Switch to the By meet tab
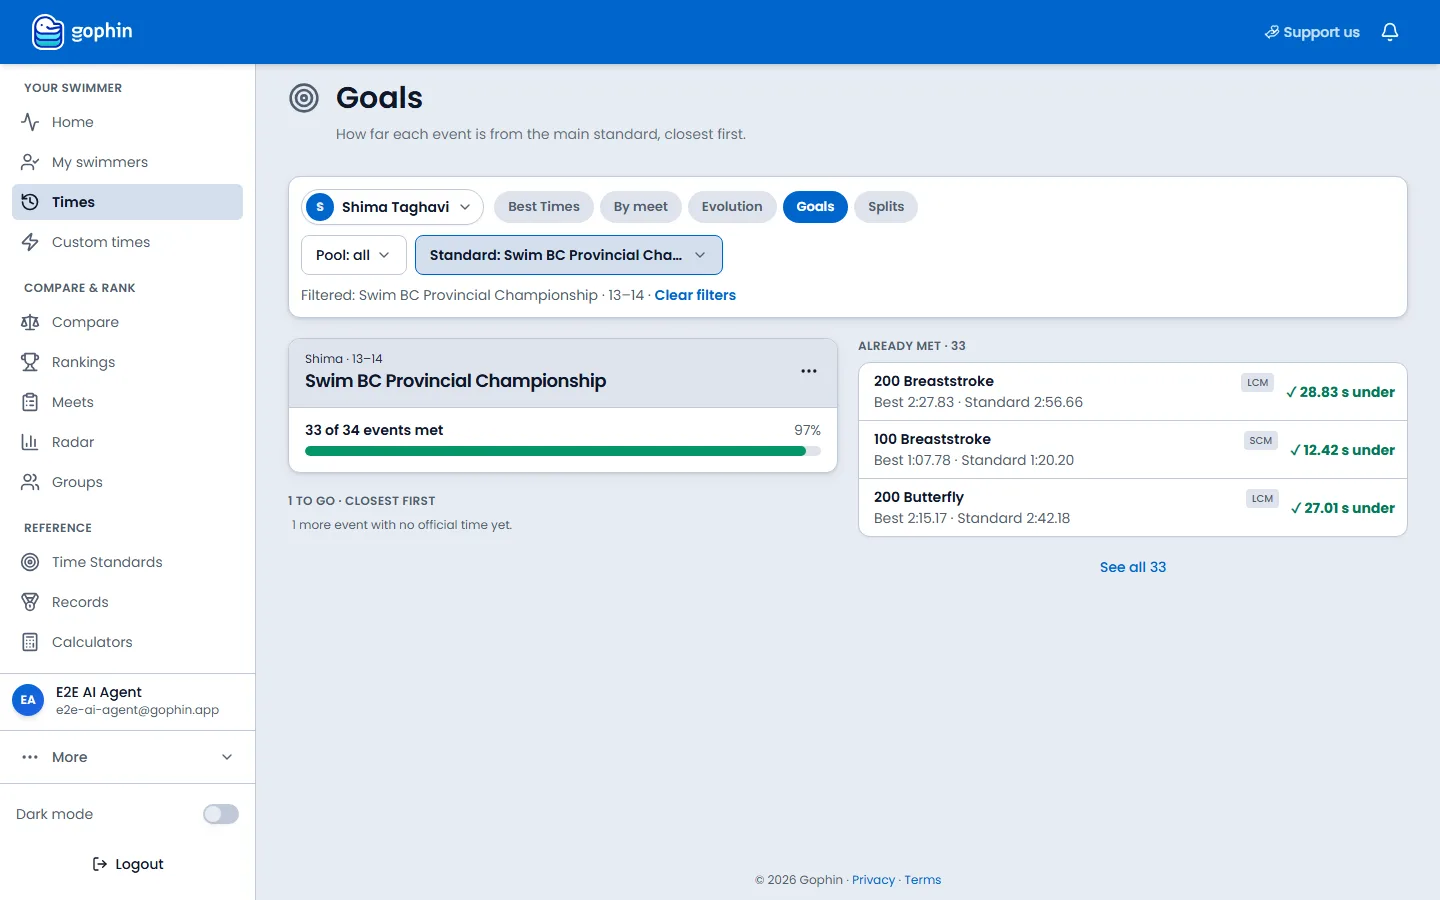Image resolution: width=1440 pixels, height=900 pixels. point(641,207)
